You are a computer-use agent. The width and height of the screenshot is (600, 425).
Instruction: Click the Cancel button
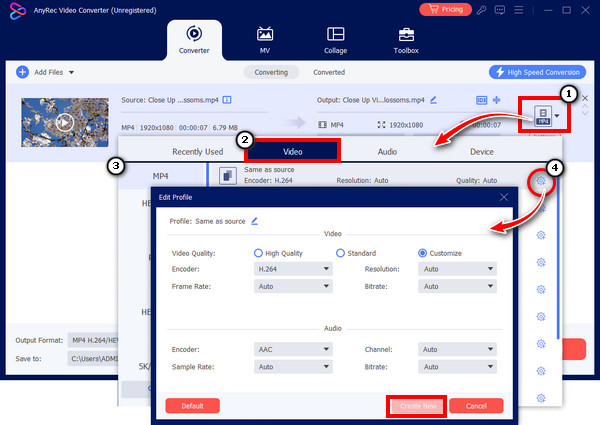476,406
